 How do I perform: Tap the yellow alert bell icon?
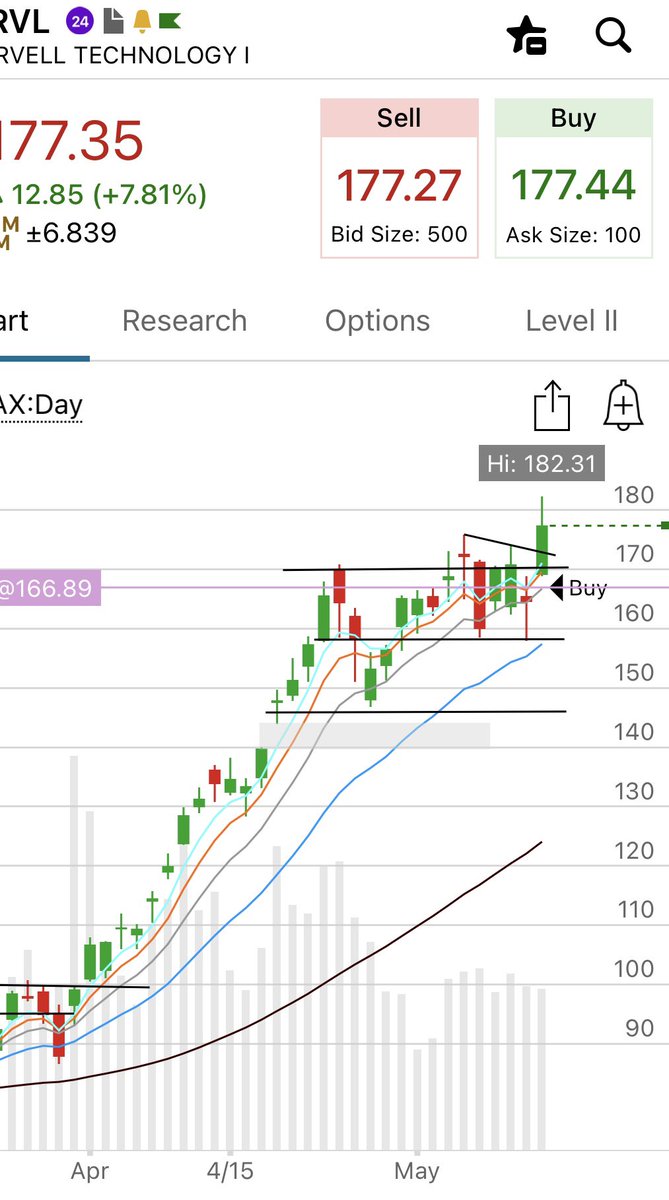142,19
